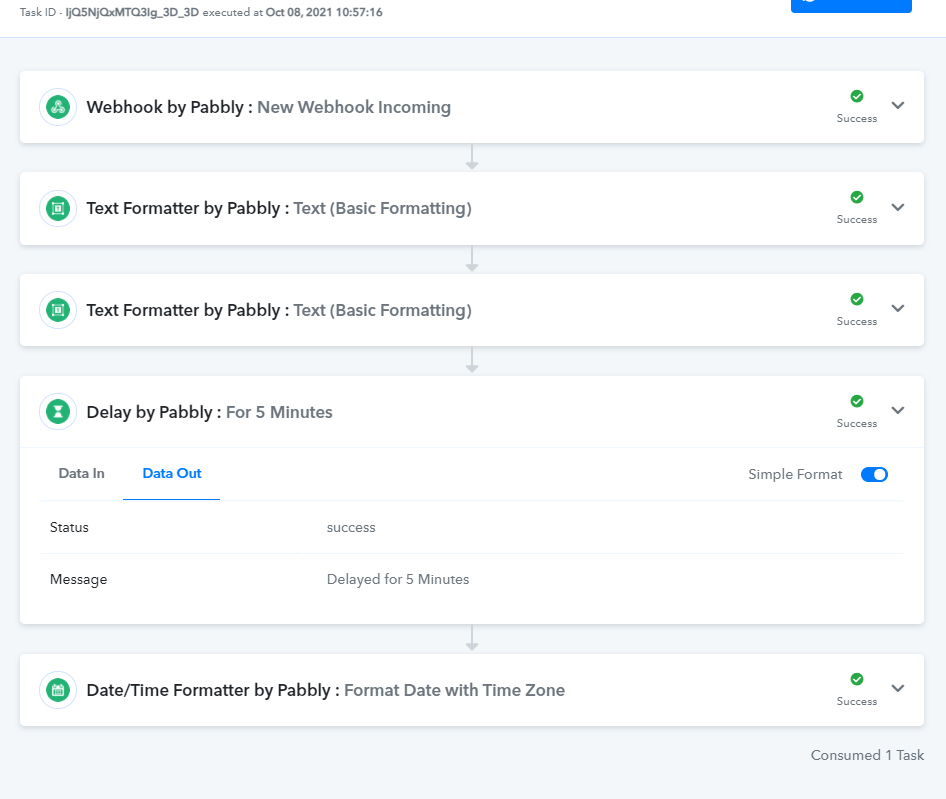Click the blue button at top right

pyautogui.click(x=851, y=5)
